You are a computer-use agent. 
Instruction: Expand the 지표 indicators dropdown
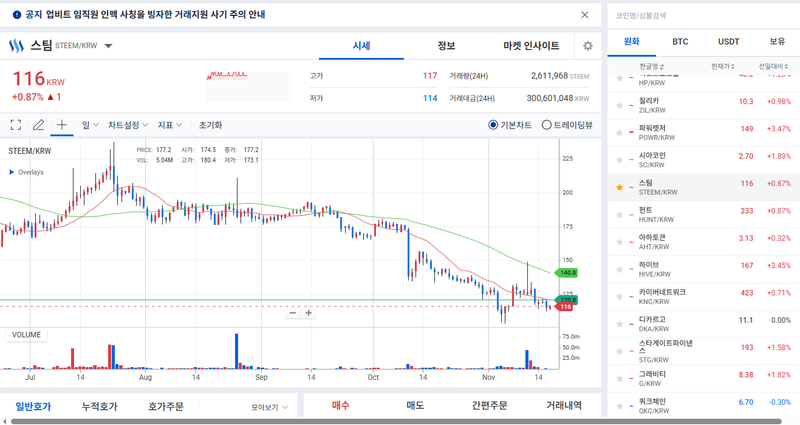click(170, 125)
